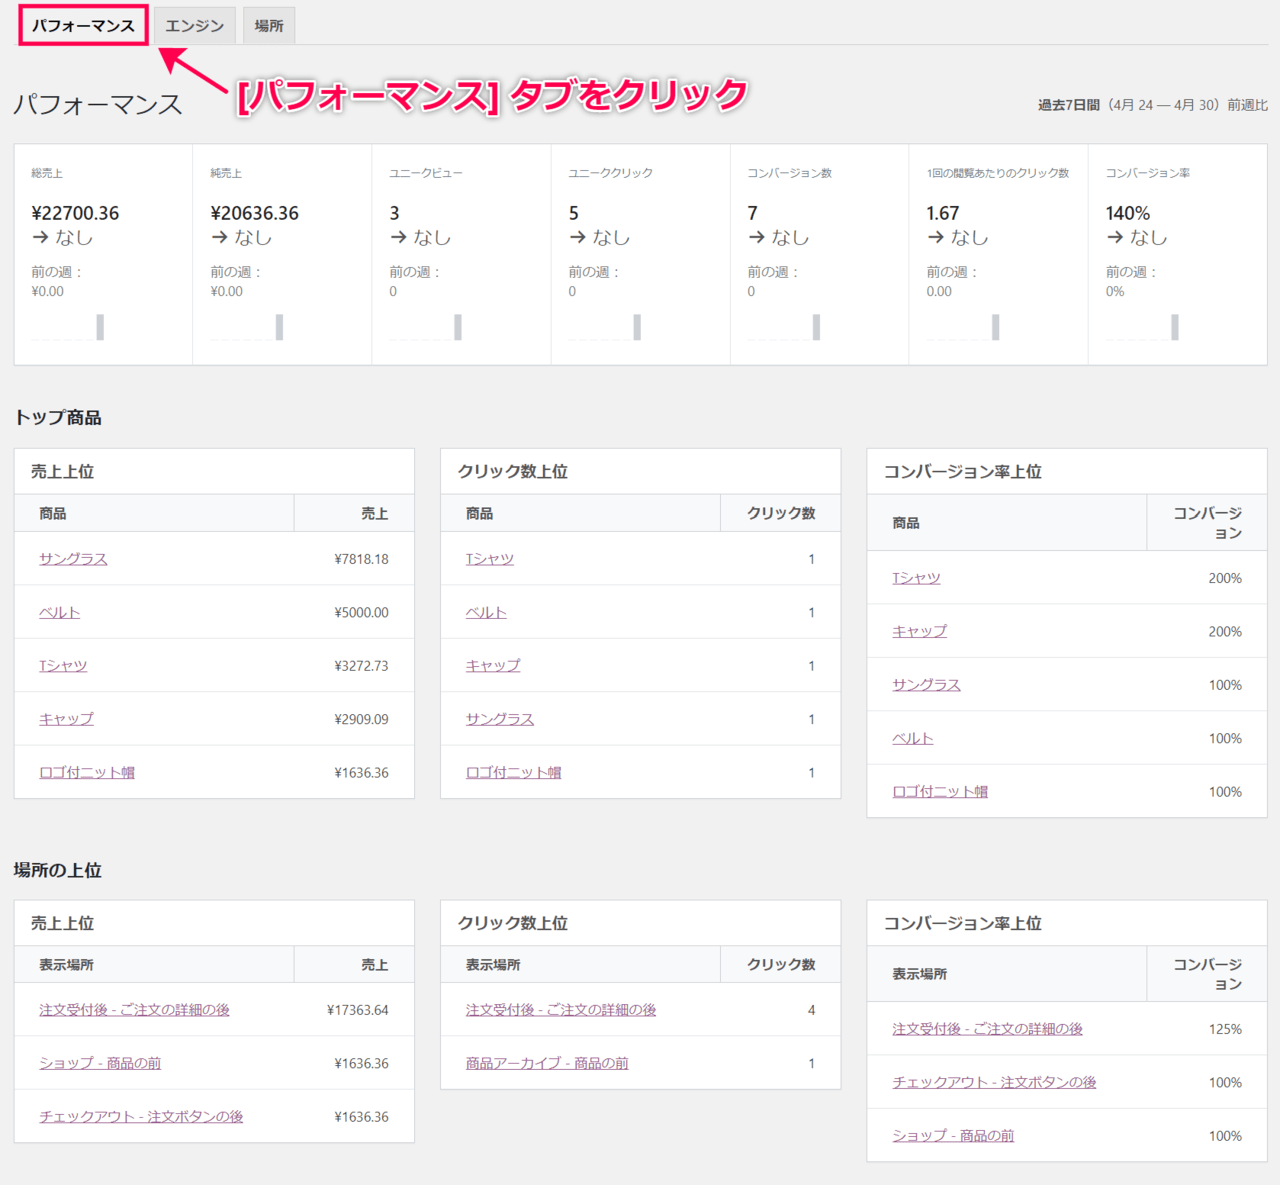
Task: Click the ¥17363.64 location sales value
Action: (x=358, y=1010)
